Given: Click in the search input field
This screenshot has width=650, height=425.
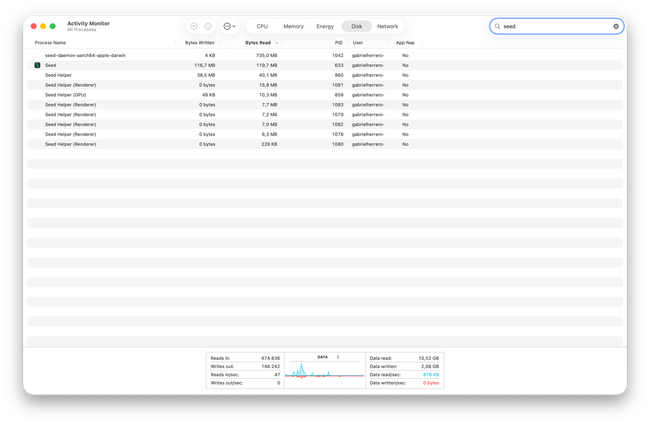Looking at the screenshot, I should 555,26.
